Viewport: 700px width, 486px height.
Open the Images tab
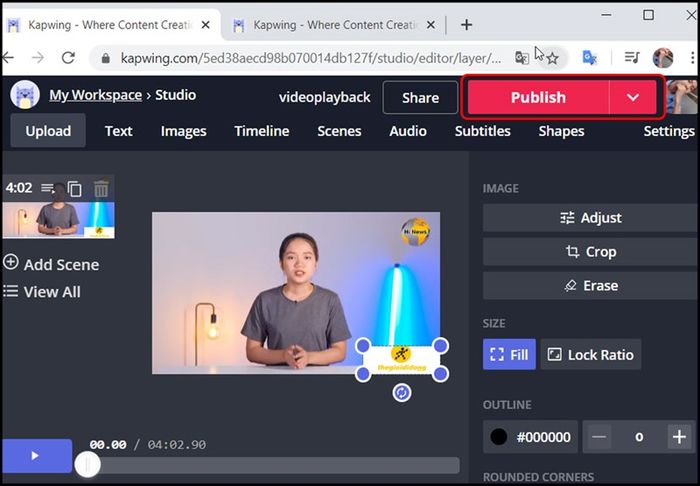183,131
